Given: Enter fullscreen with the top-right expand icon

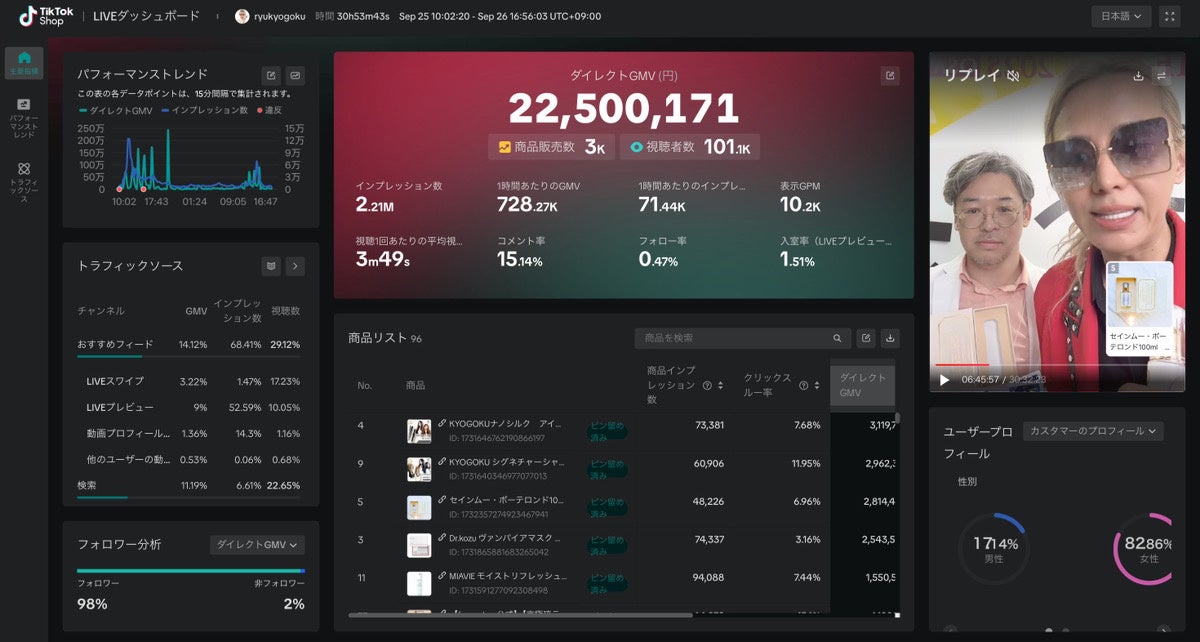Looking at the screenshot, I should pyautogui.click(x=1170, y=16).
